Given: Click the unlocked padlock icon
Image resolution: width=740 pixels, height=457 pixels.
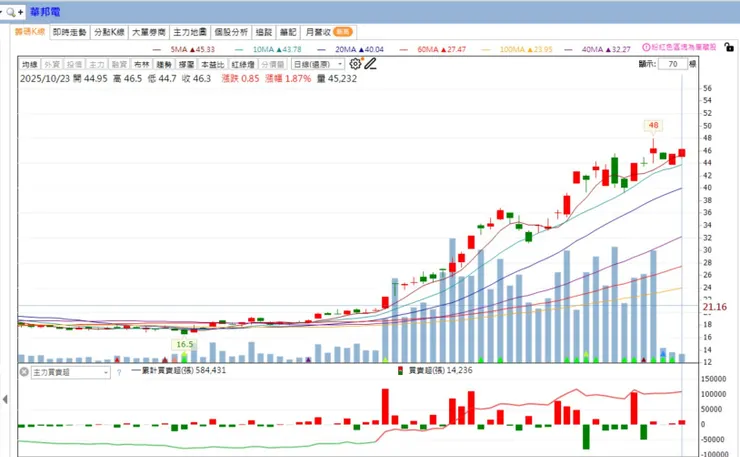Looking at the screenshot, I should click(x=729, y=47).
